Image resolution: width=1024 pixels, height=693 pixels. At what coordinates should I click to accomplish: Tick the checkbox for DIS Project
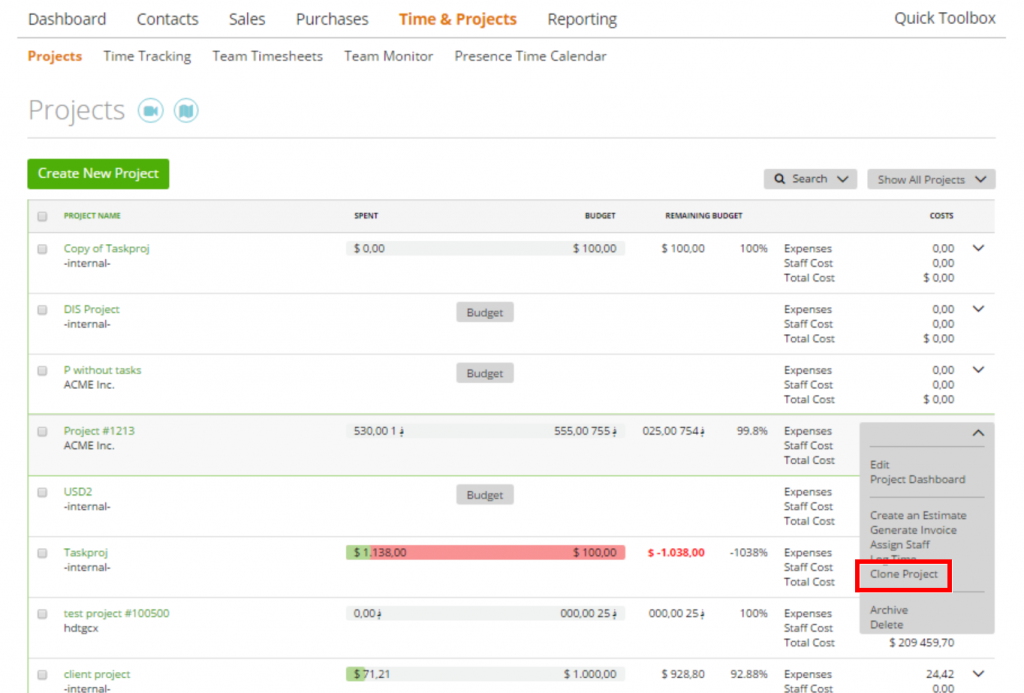tap(41, 309)
